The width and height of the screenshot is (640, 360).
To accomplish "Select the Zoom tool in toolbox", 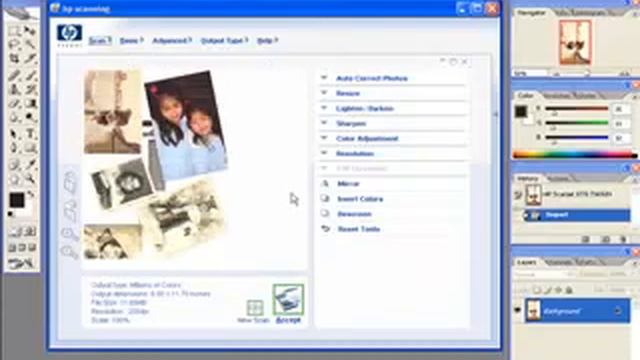I will coord(29,179).
